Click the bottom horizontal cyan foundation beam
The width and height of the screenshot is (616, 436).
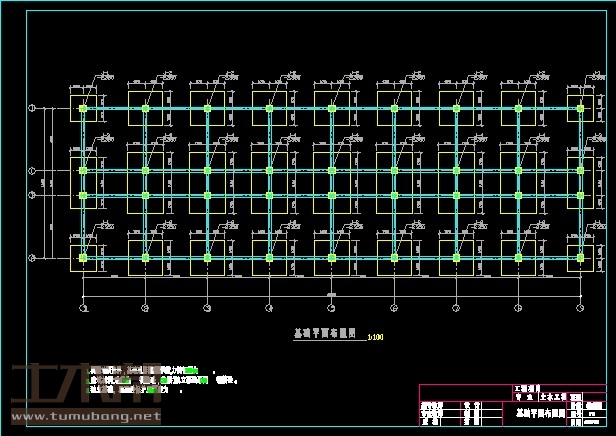(x=300, y=259)
